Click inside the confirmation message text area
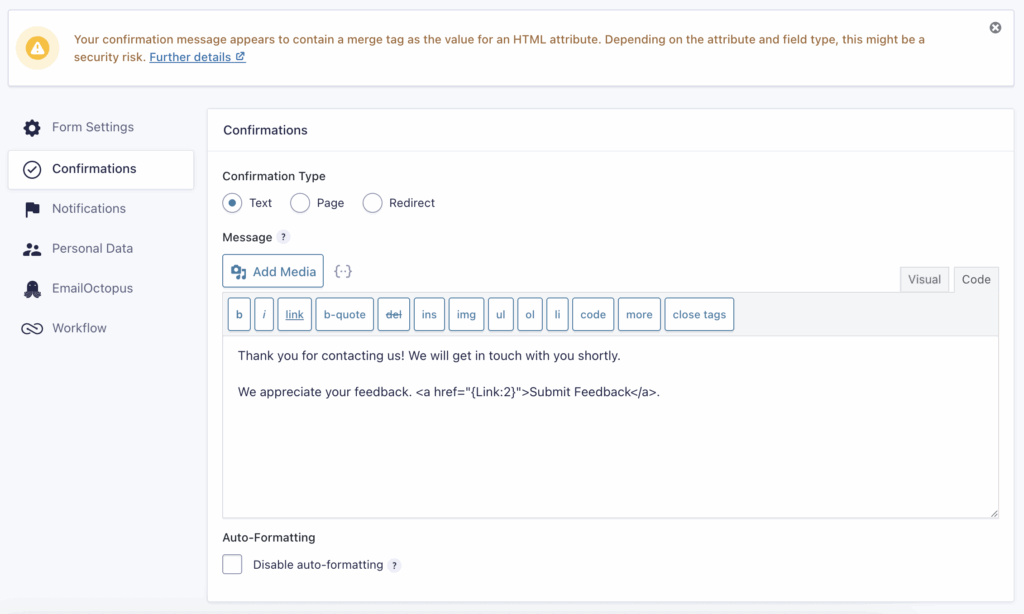 point(610,450)
